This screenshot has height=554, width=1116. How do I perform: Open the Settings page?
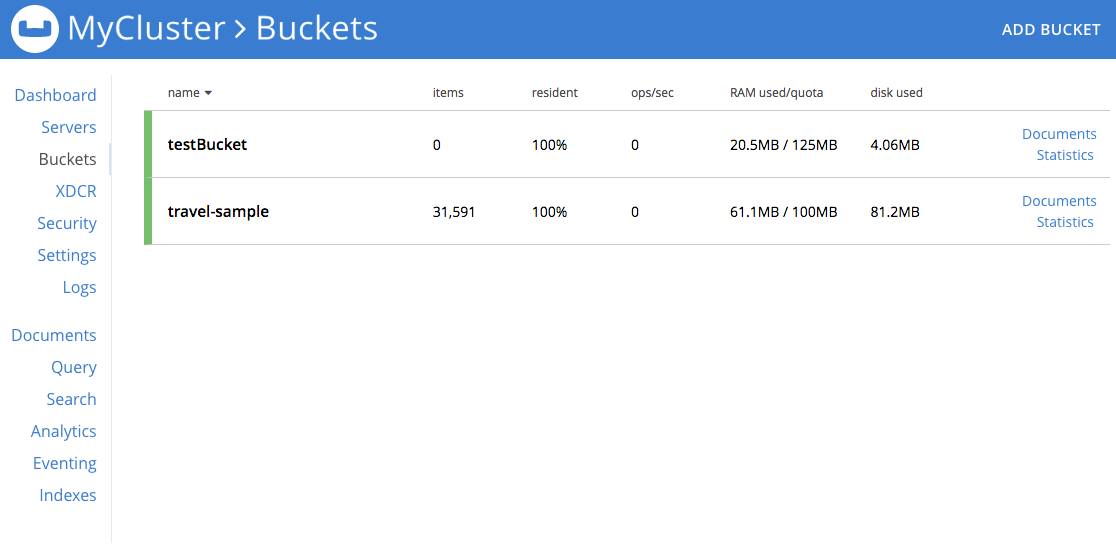click(66, 255)
